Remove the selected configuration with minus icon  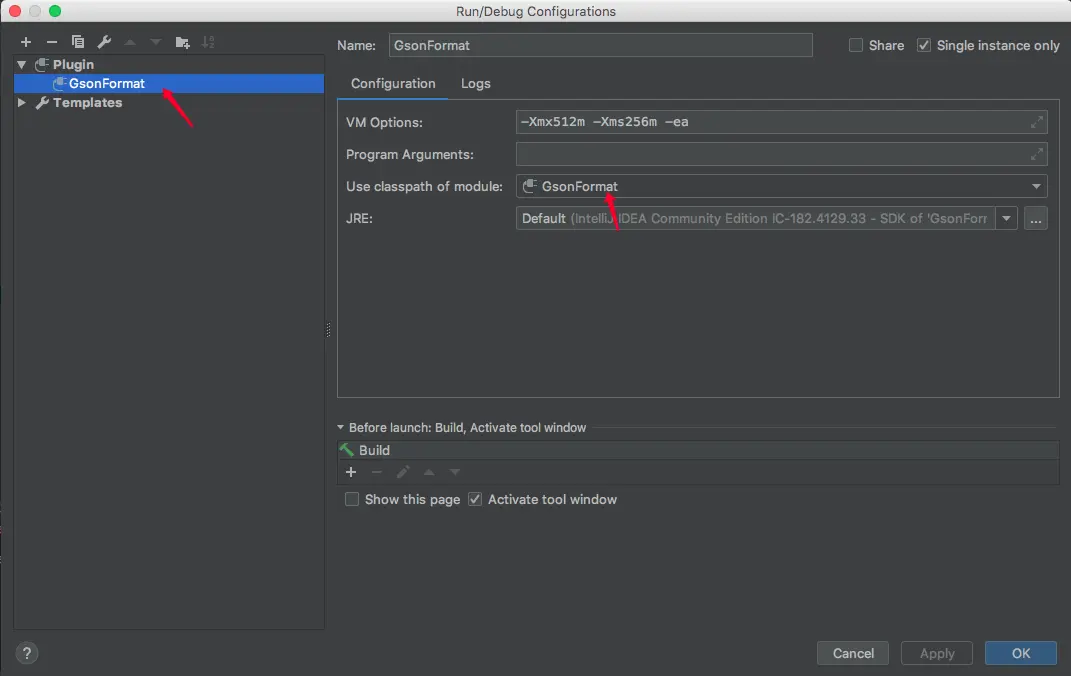pos(52,42)
